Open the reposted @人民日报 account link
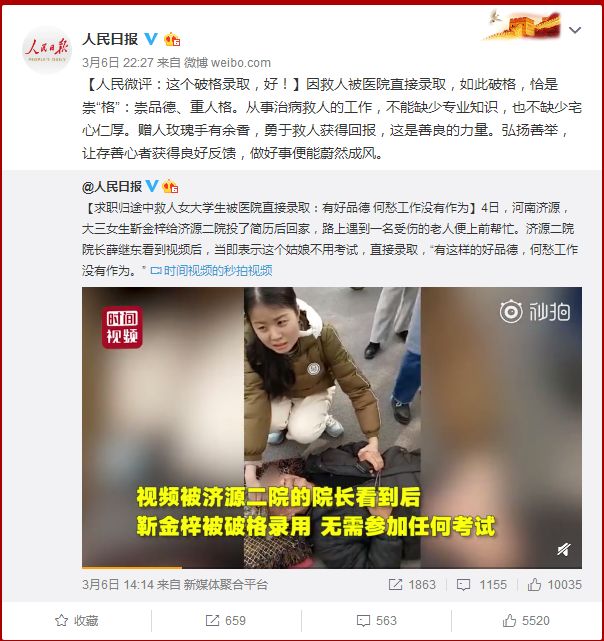This screenshot has height=641, width=604. 112,187
